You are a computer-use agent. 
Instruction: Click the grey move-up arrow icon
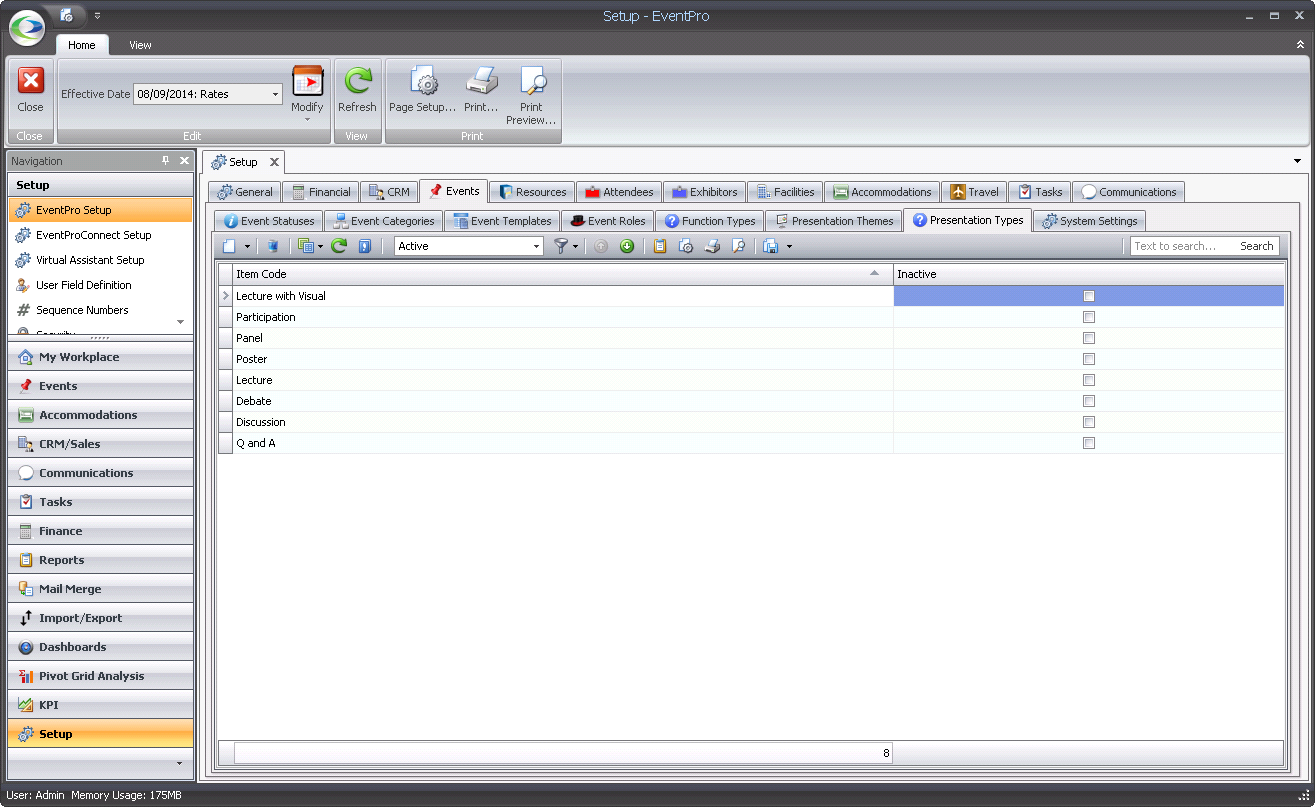[601, 246]
